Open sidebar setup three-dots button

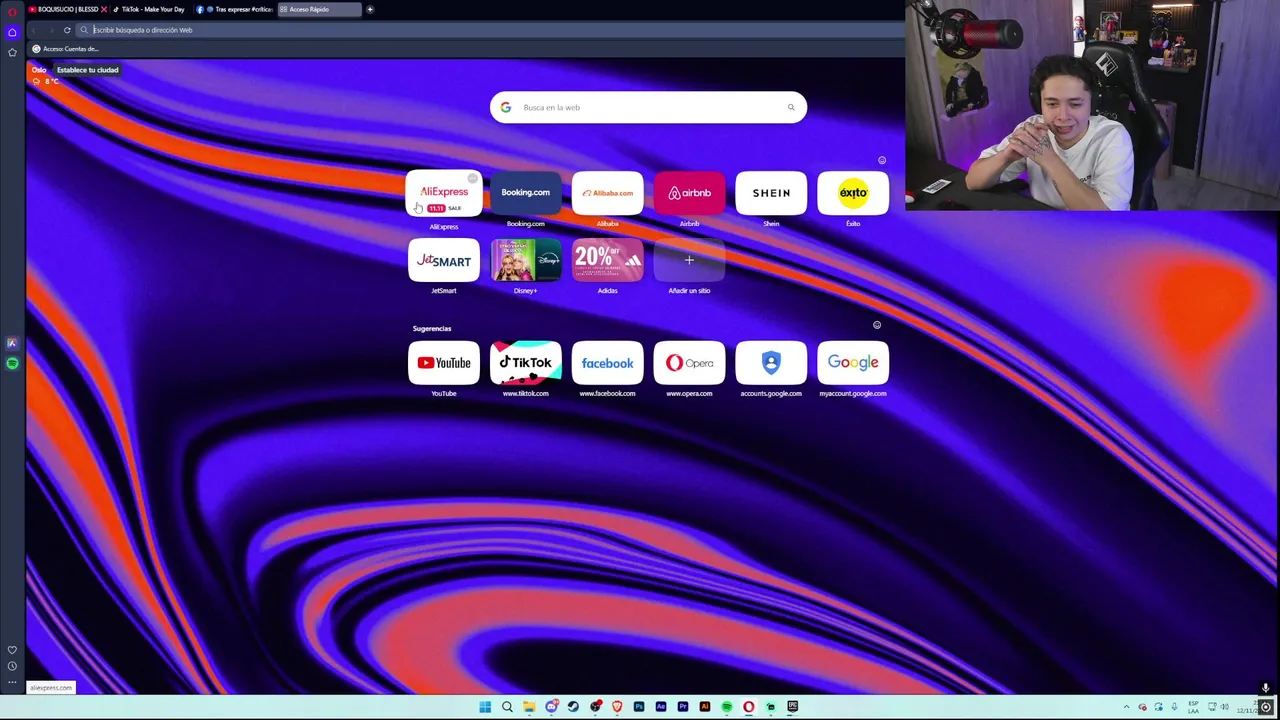point(12,682)
